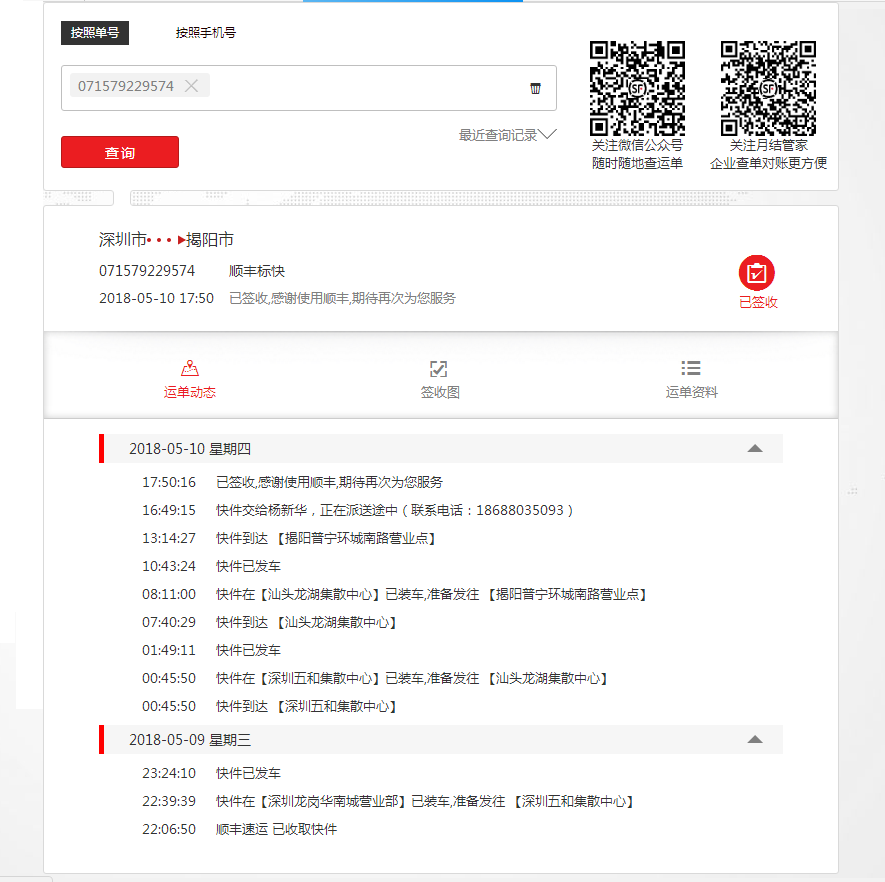The height and width of the screenshot is (882, 885).
Task: Expand 最近查询记录 dropdown
Action: tap(507, 135)
